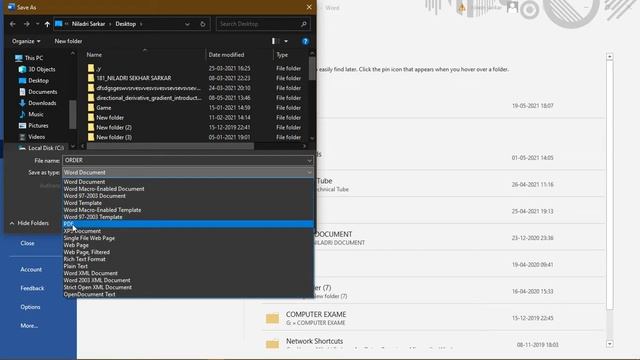This screenshot has height=360, width=640.
Task: Expand the view options dropdown arrow
Action: [x=286, y=41]
